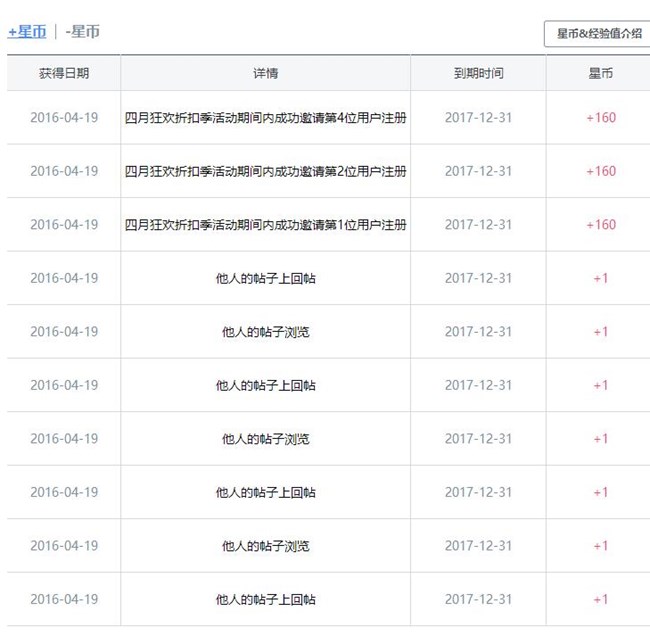Select the 邀请第4位用户注册 detail entry

[x=265, y=118]
